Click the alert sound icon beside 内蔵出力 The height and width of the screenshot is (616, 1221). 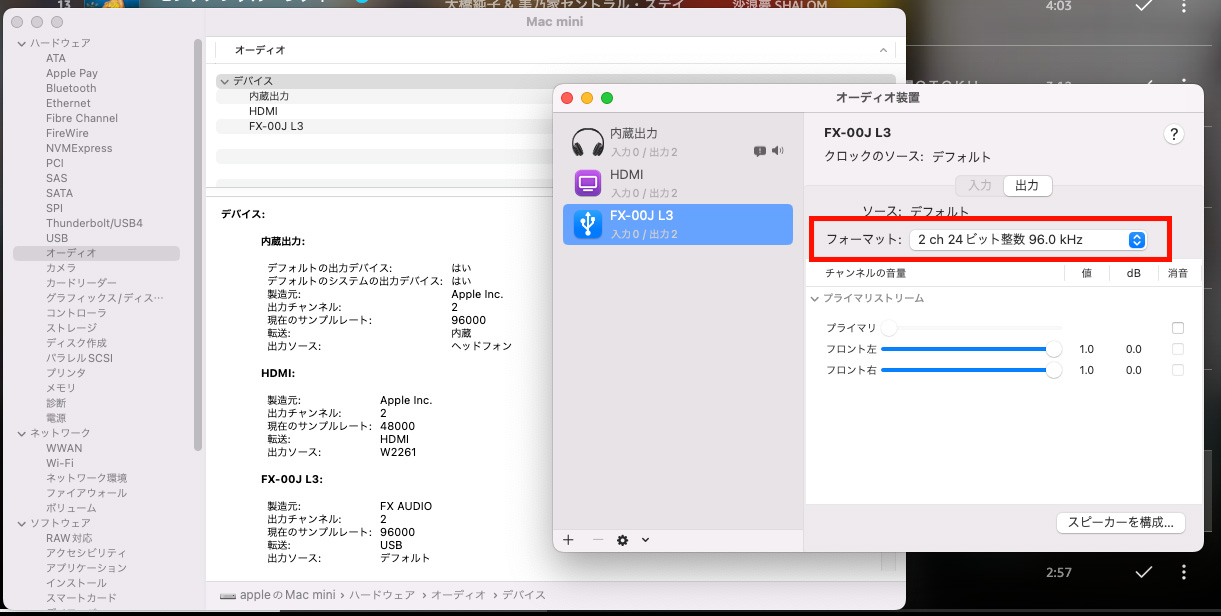coord(759,151)
